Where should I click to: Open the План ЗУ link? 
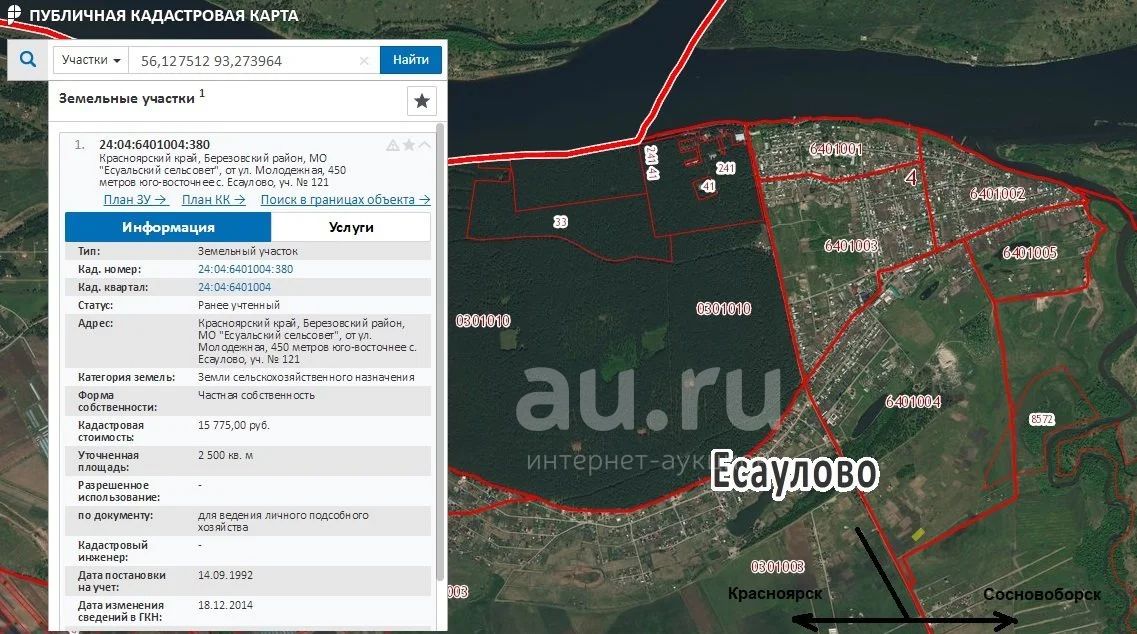click(136, 199)
